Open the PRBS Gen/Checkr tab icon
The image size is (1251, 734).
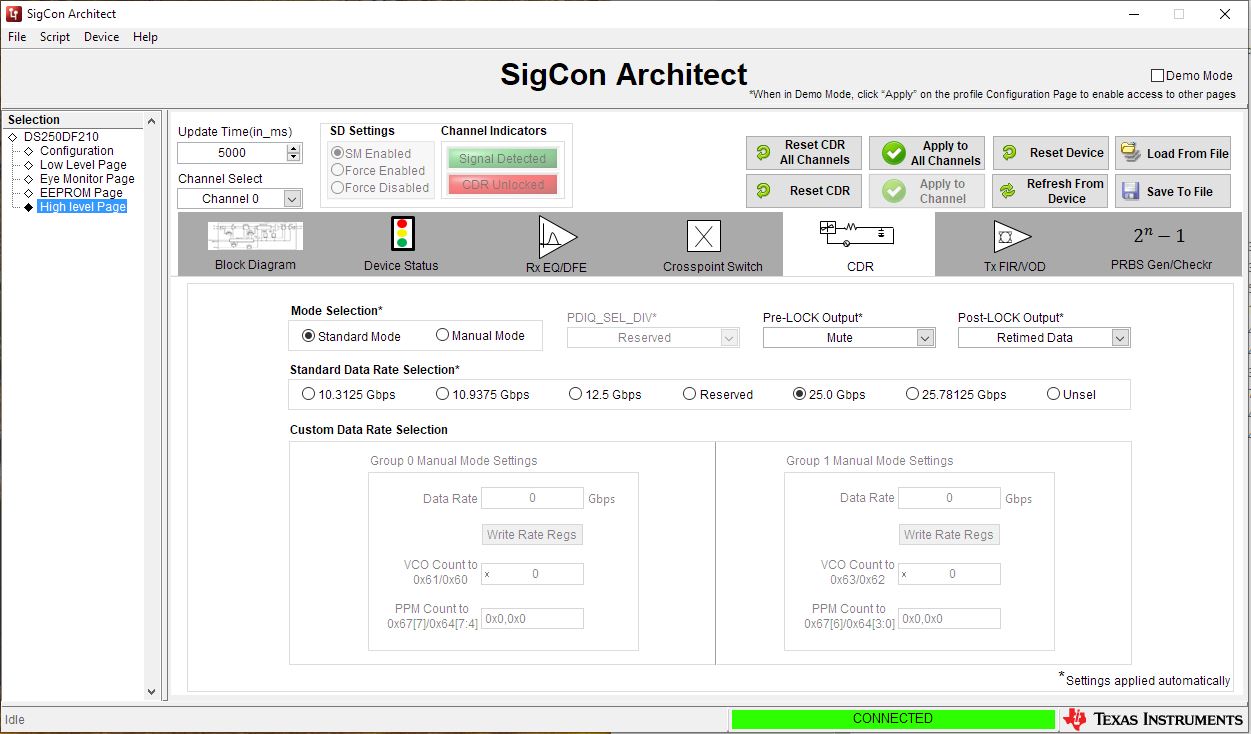(1159, 236)
